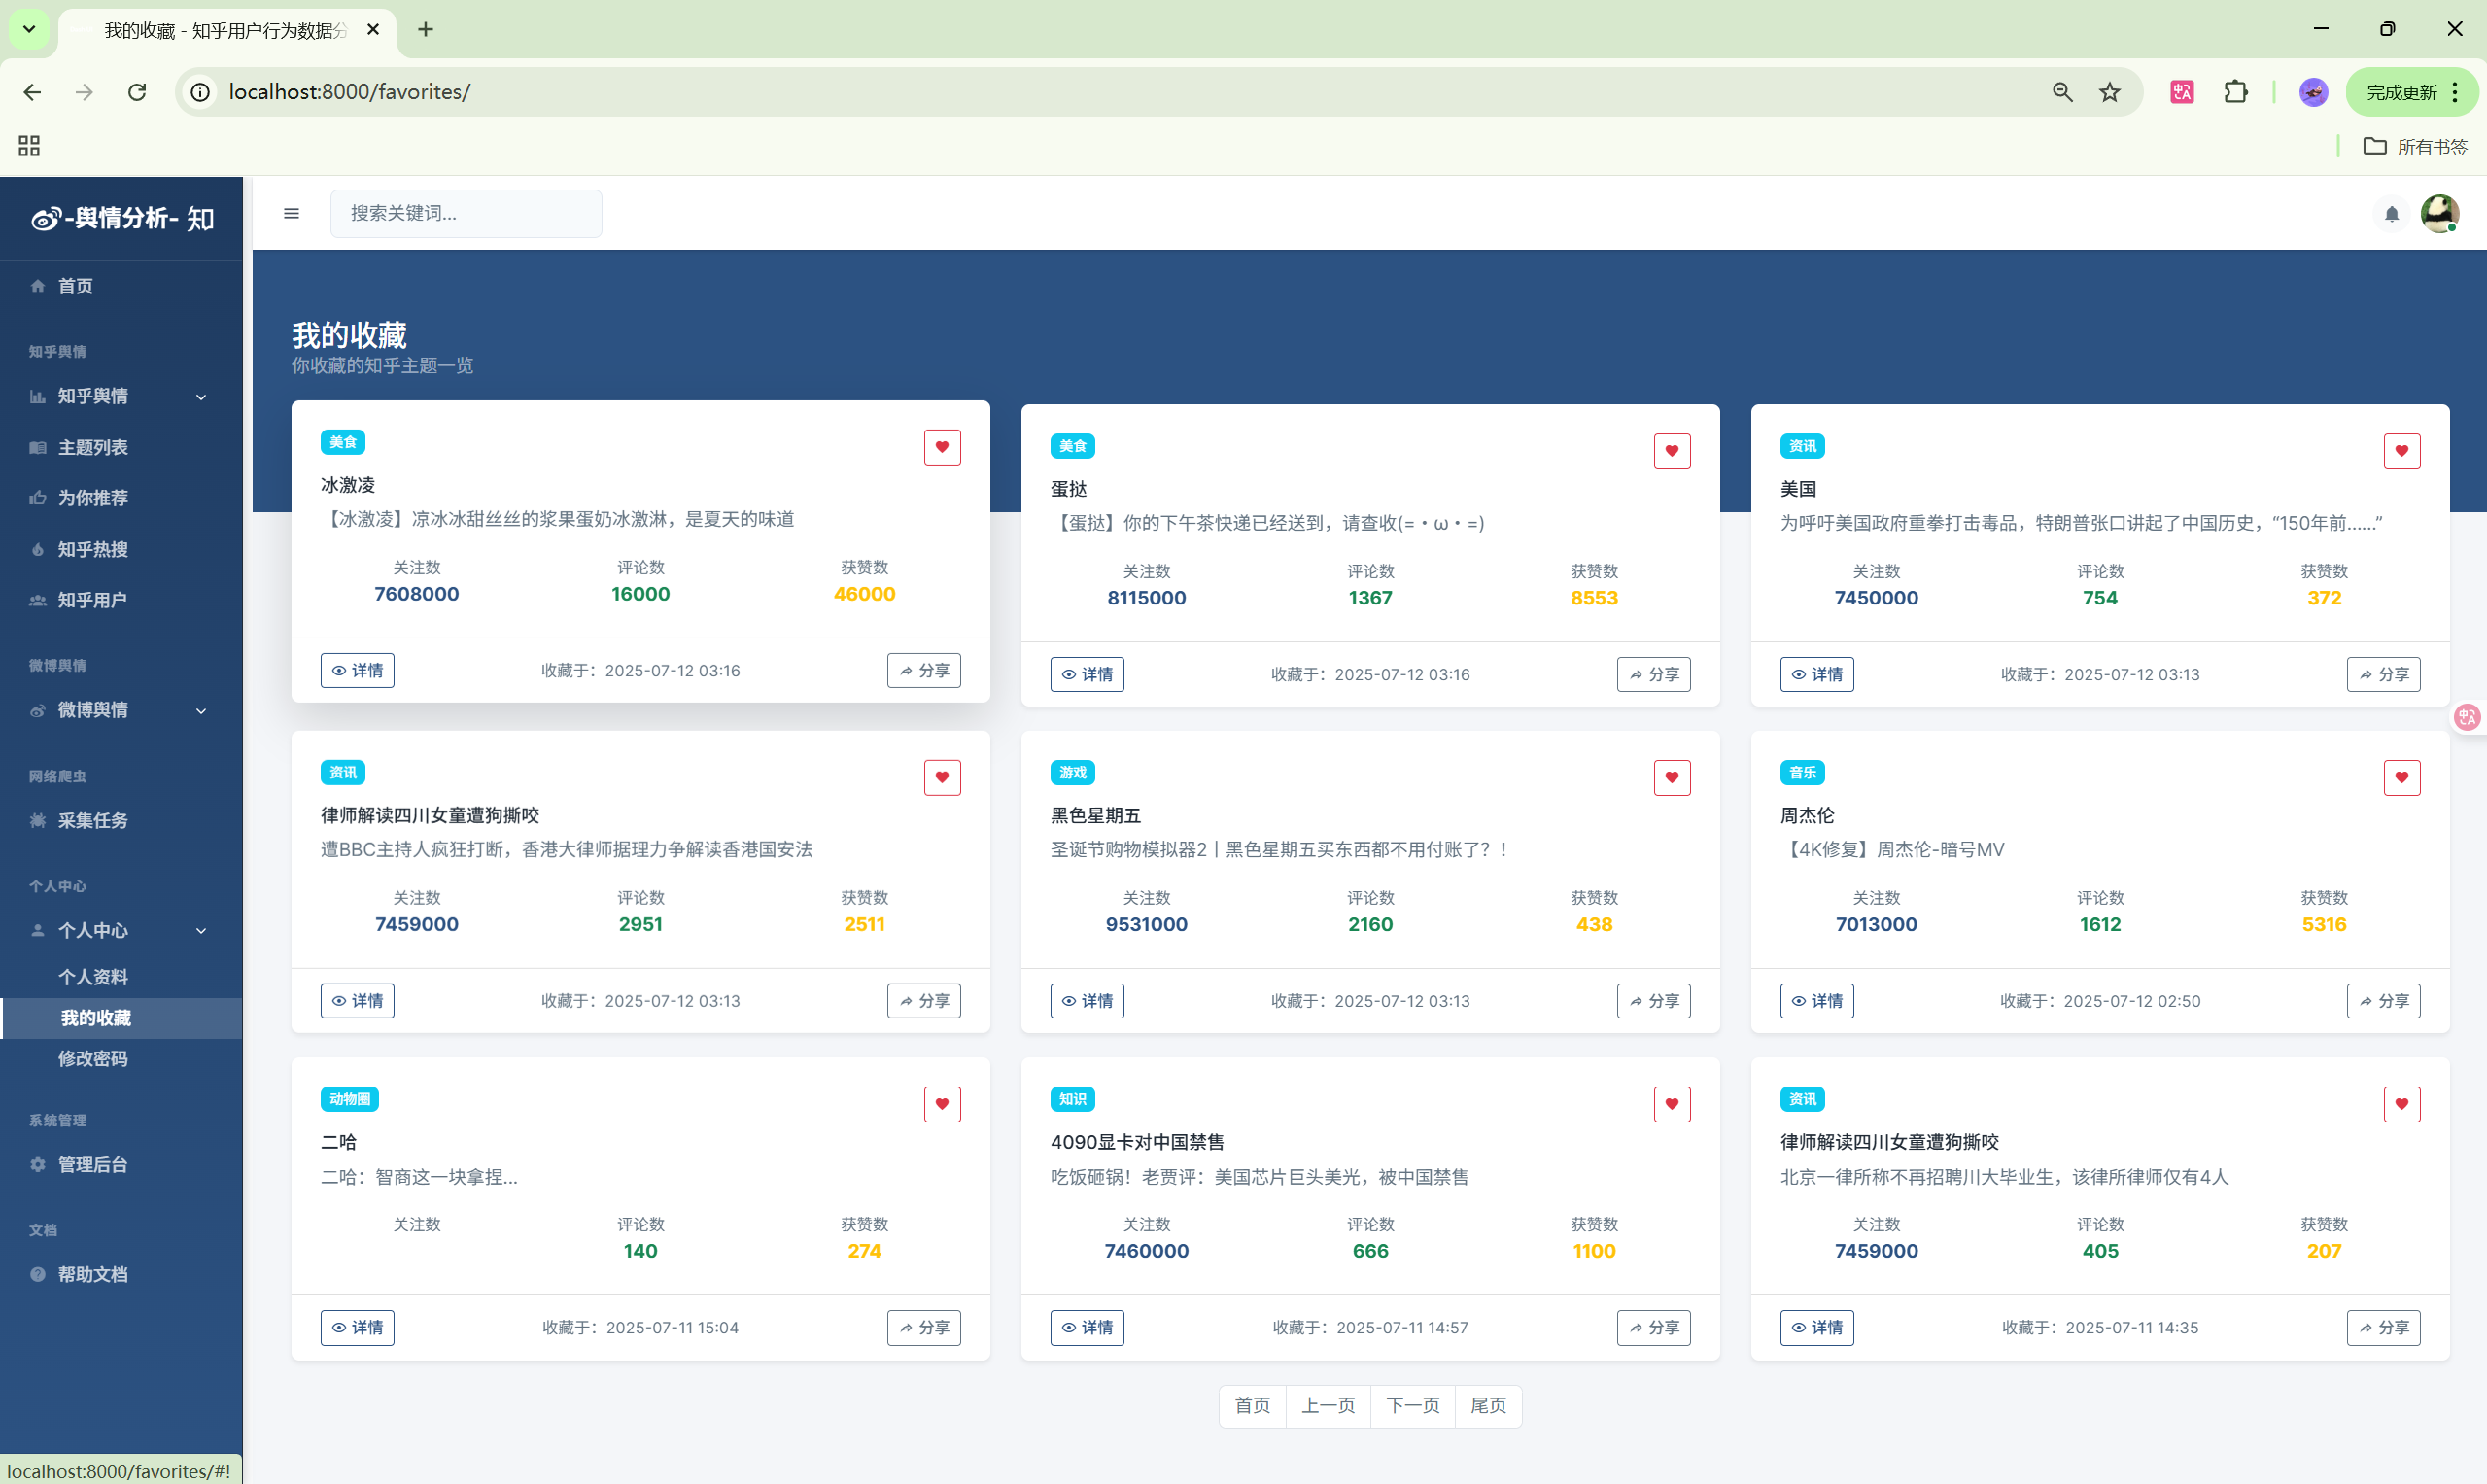Expand the 知乎舆情 sidebar menu
This screenshot has width=2487, height=1484.
pos(120,396)
